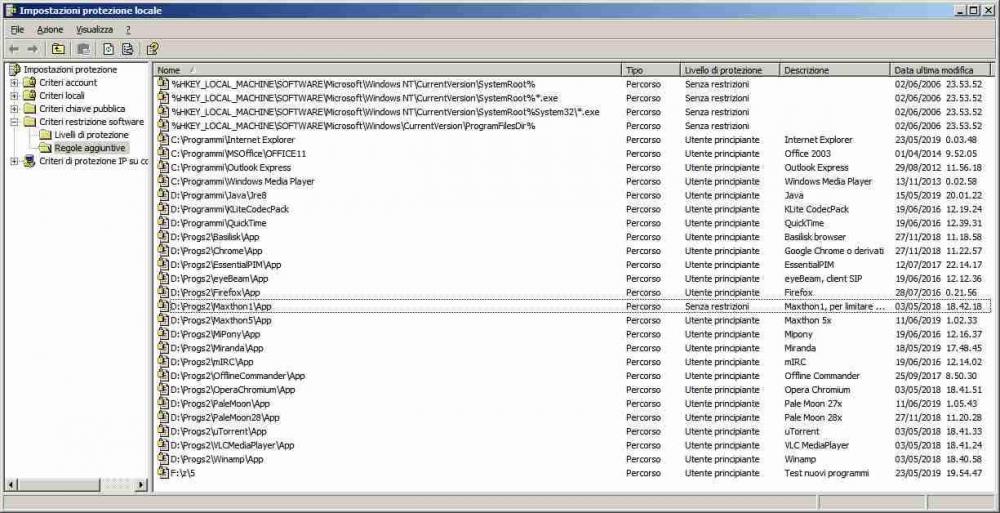Go up one level via toolbar folder icon
Viewport: 1000px width, 513px height.
tap(58, 49)
